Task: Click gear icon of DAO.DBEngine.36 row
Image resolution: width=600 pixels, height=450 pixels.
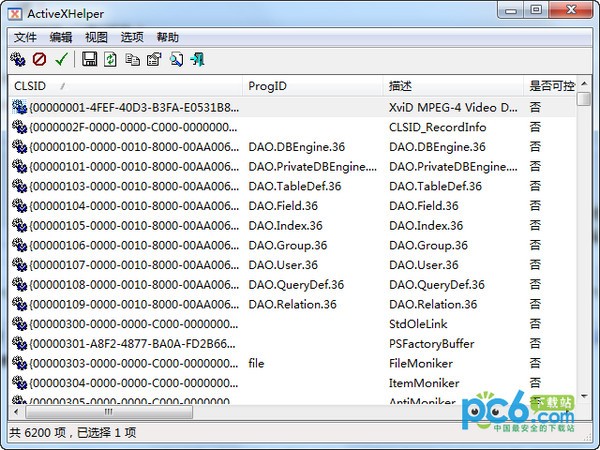Action: click(19, 147)
